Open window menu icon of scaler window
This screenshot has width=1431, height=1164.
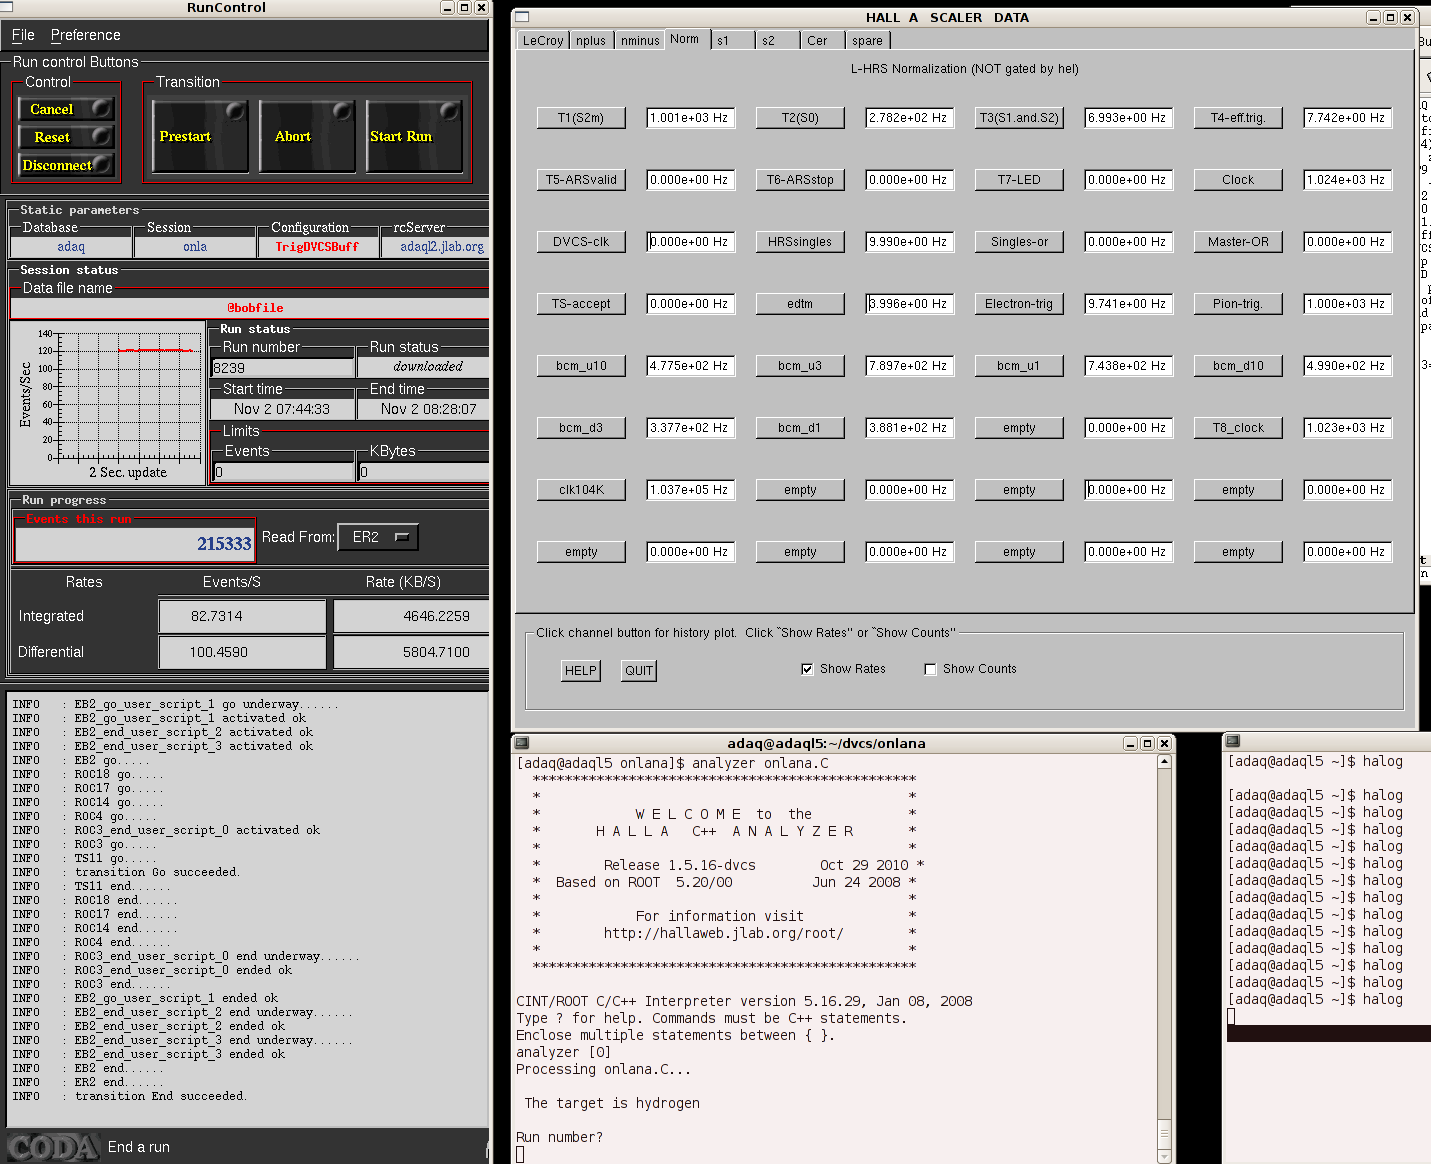(522, 17)
